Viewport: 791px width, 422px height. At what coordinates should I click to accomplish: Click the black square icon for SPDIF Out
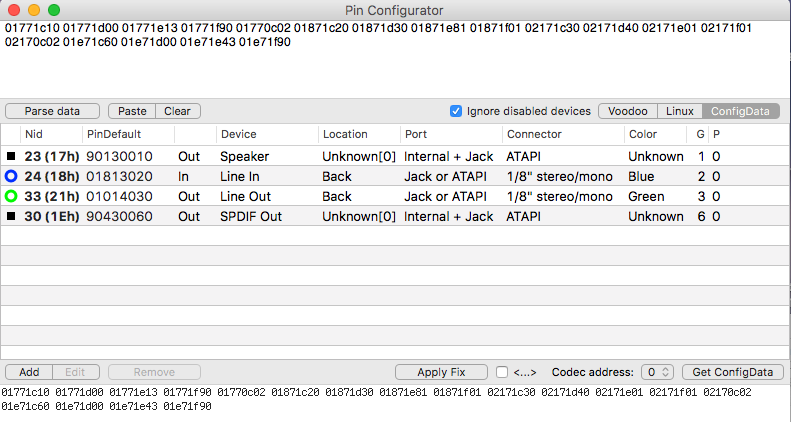(x=11, y=216)
